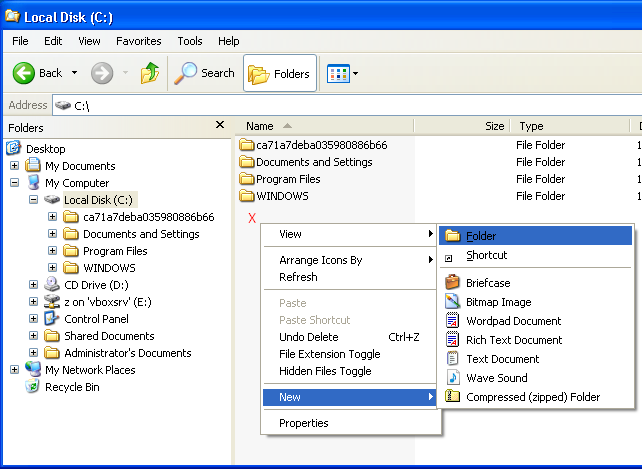The width and height of the screenshot is (642, 469).
Task: Create new Bitmap Image
Action: tap(535, 302)
